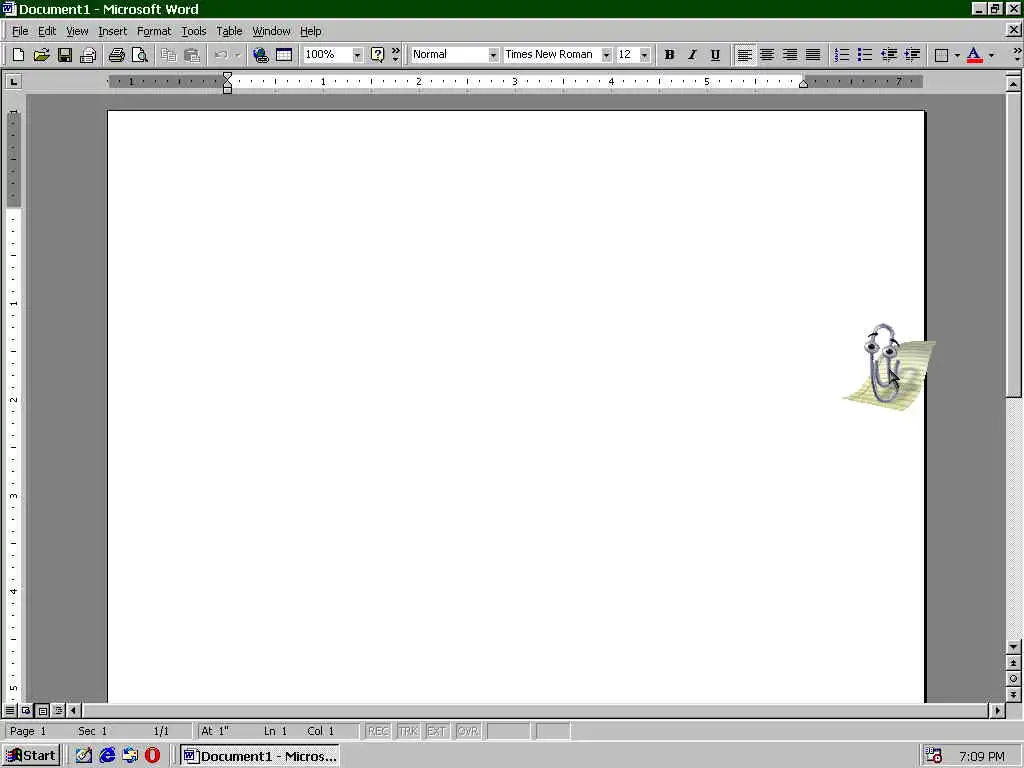Expand the font color dropdown arrow
The width and height of the screenshot is (1024, 768).
point(991,55)
